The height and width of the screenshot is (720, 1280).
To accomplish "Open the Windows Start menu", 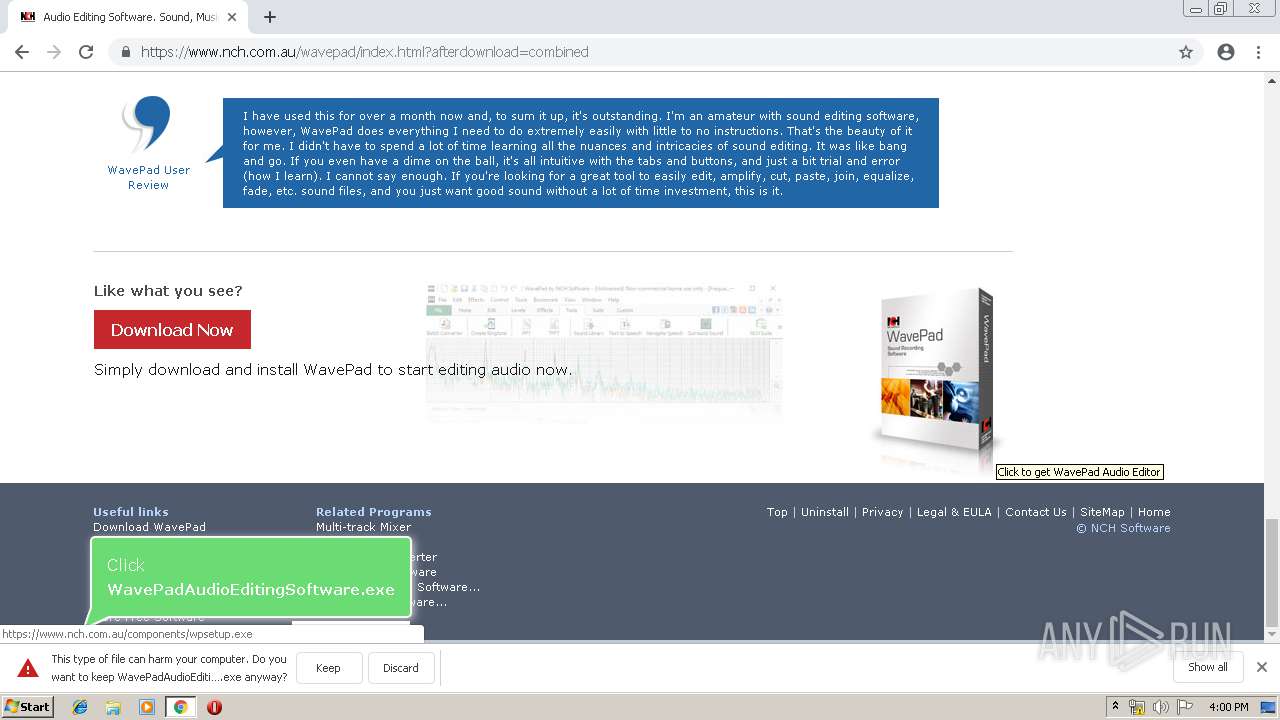I will click(x=27, y=706).
